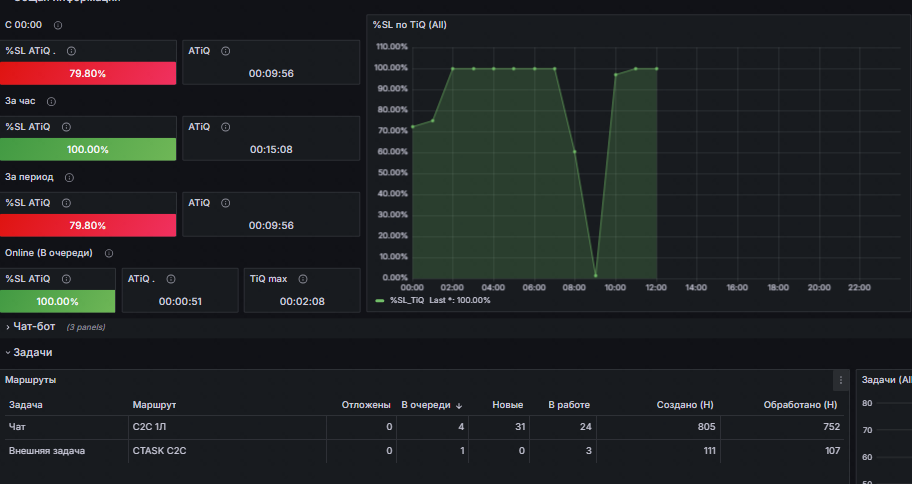This screenshot has height=484, width=912.
Task: Click the green 100.00% value in Online section
Action: click(x=58, y=301)
